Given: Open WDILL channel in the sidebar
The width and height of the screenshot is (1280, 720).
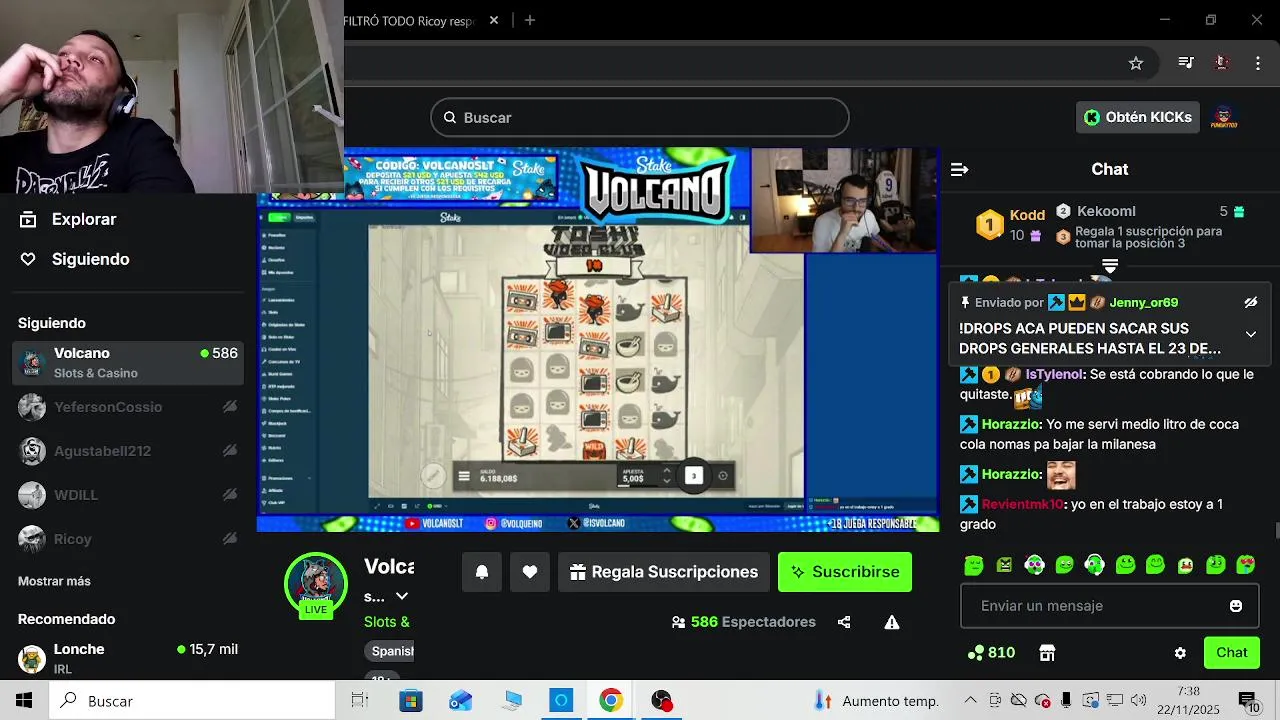Looking at the screenshot, I should coord(128,495).
